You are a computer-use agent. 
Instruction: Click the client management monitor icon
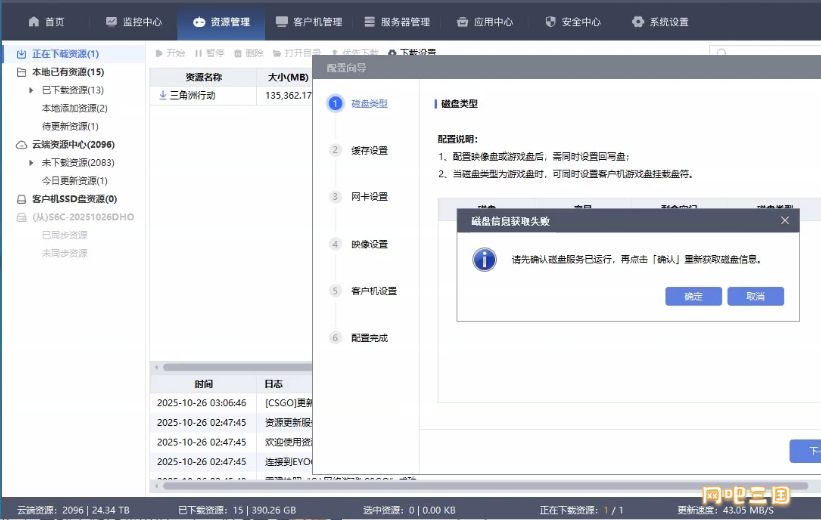click(282, 21)
